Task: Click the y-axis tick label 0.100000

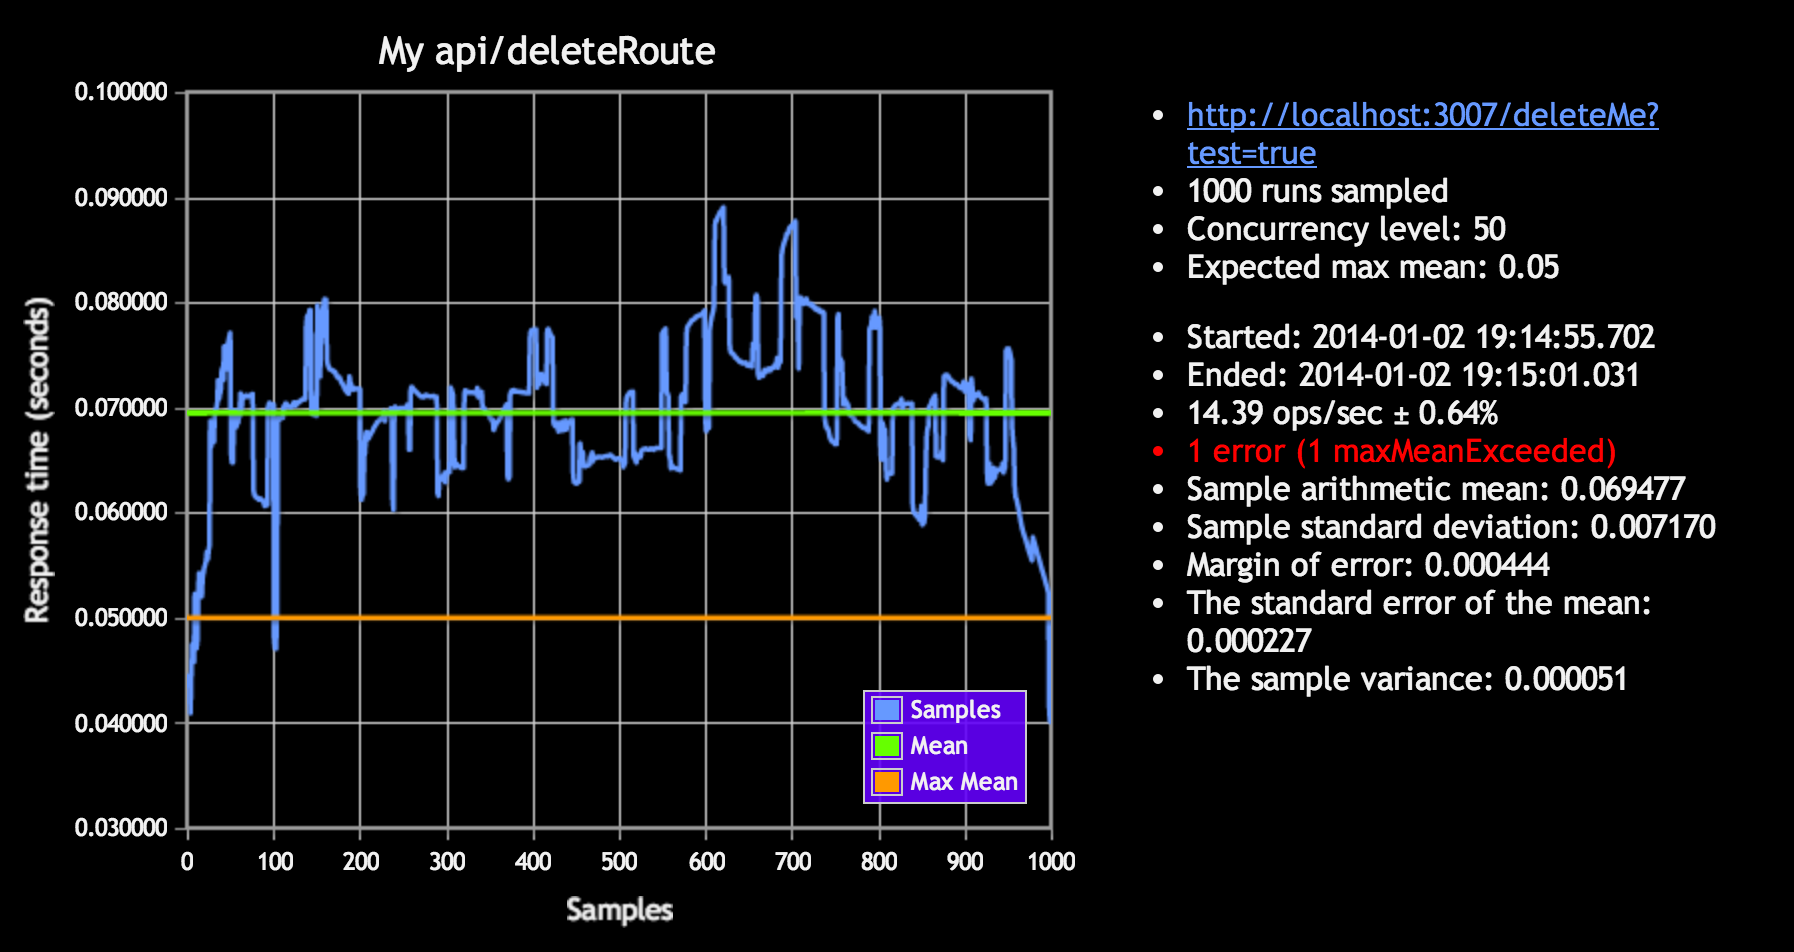Action: pos(121,92)
